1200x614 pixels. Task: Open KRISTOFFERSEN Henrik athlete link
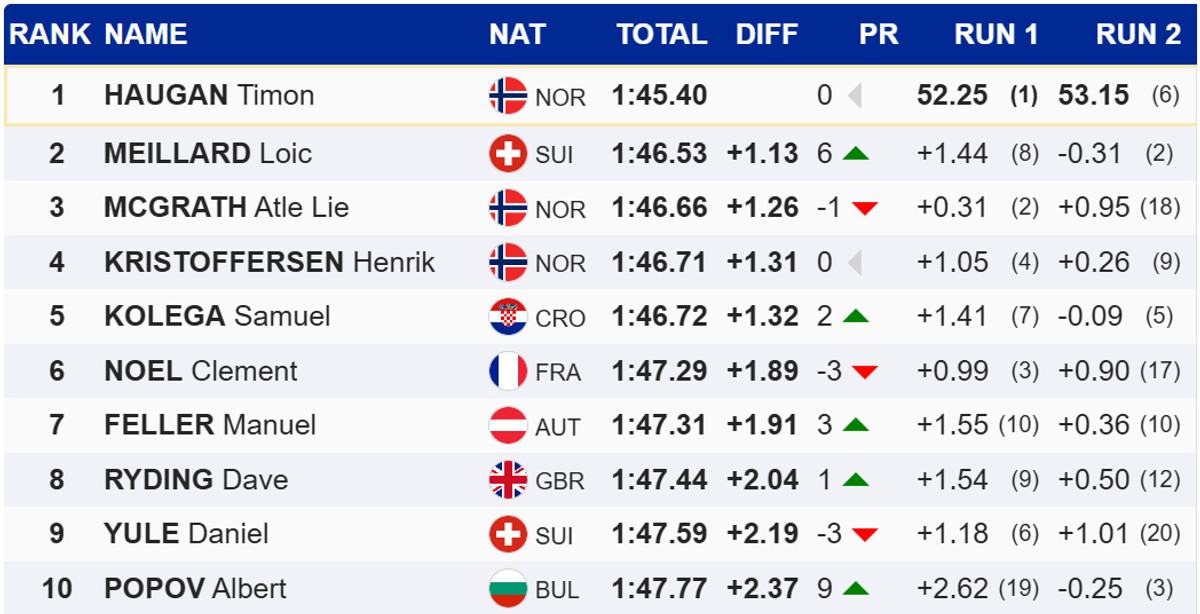(x=269, y=262)
